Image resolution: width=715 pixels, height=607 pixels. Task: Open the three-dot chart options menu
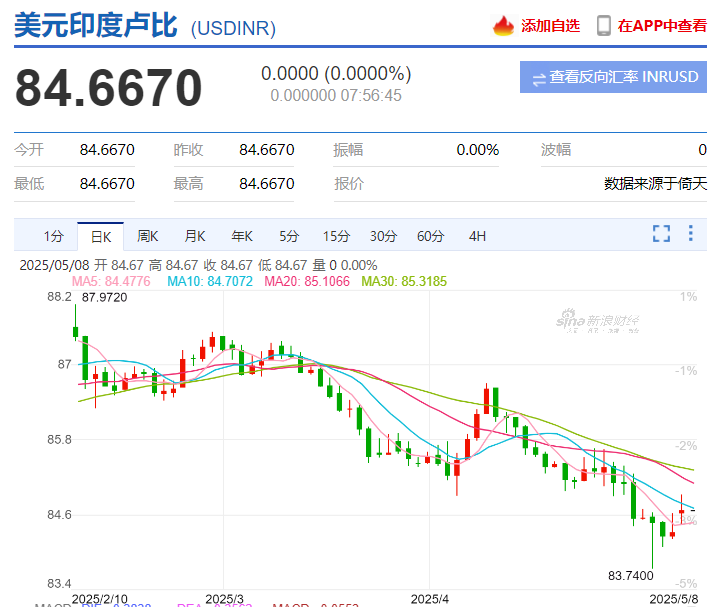pos(691,233)
